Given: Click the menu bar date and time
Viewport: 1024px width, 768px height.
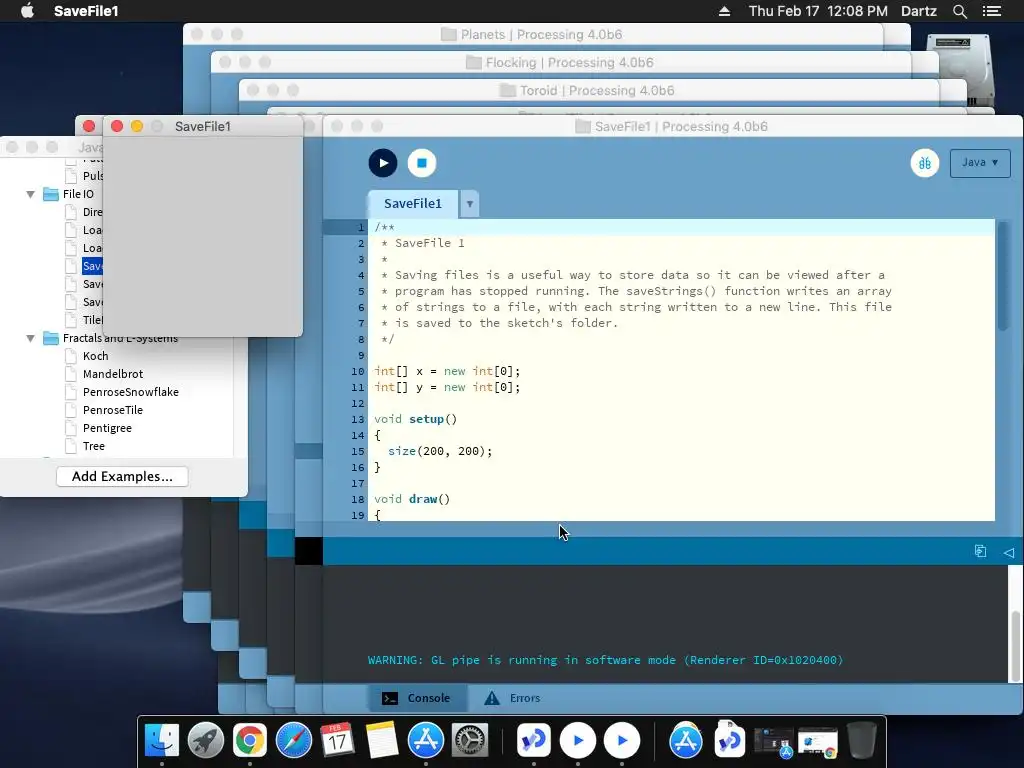Looking at the screenshot, I should click(818, 11).
